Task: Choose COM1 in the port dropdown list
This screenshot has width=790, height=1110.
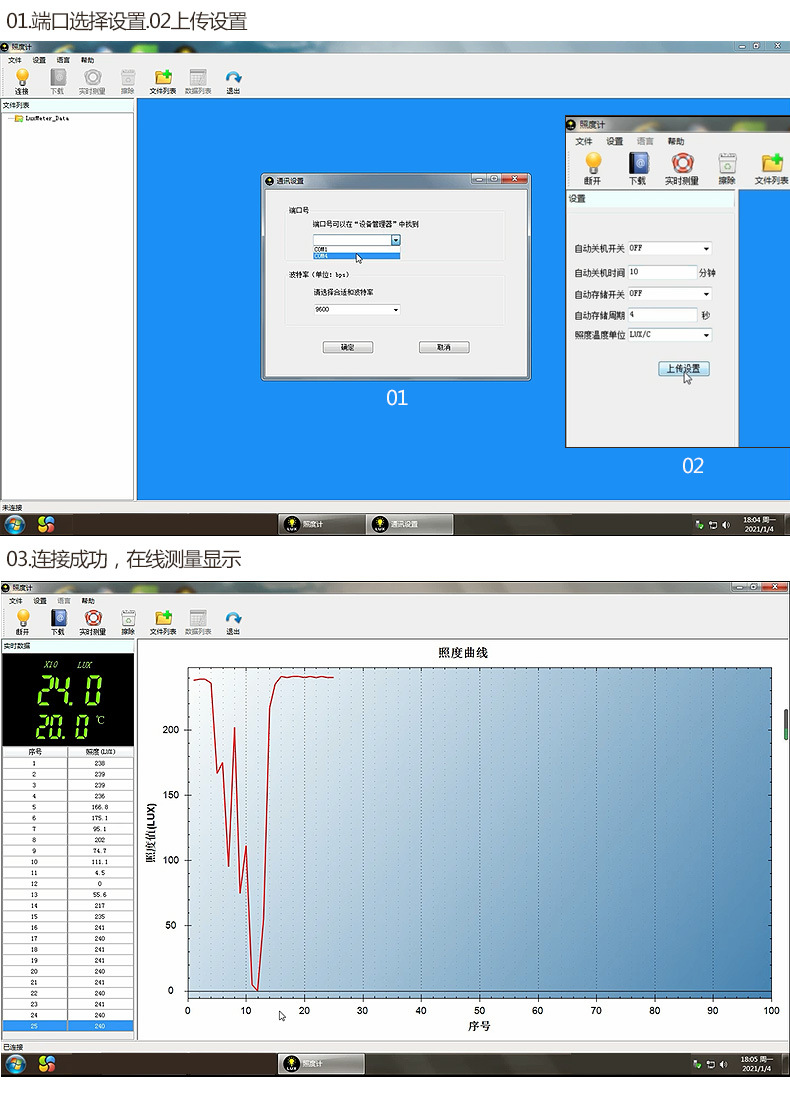Action: 356,249
